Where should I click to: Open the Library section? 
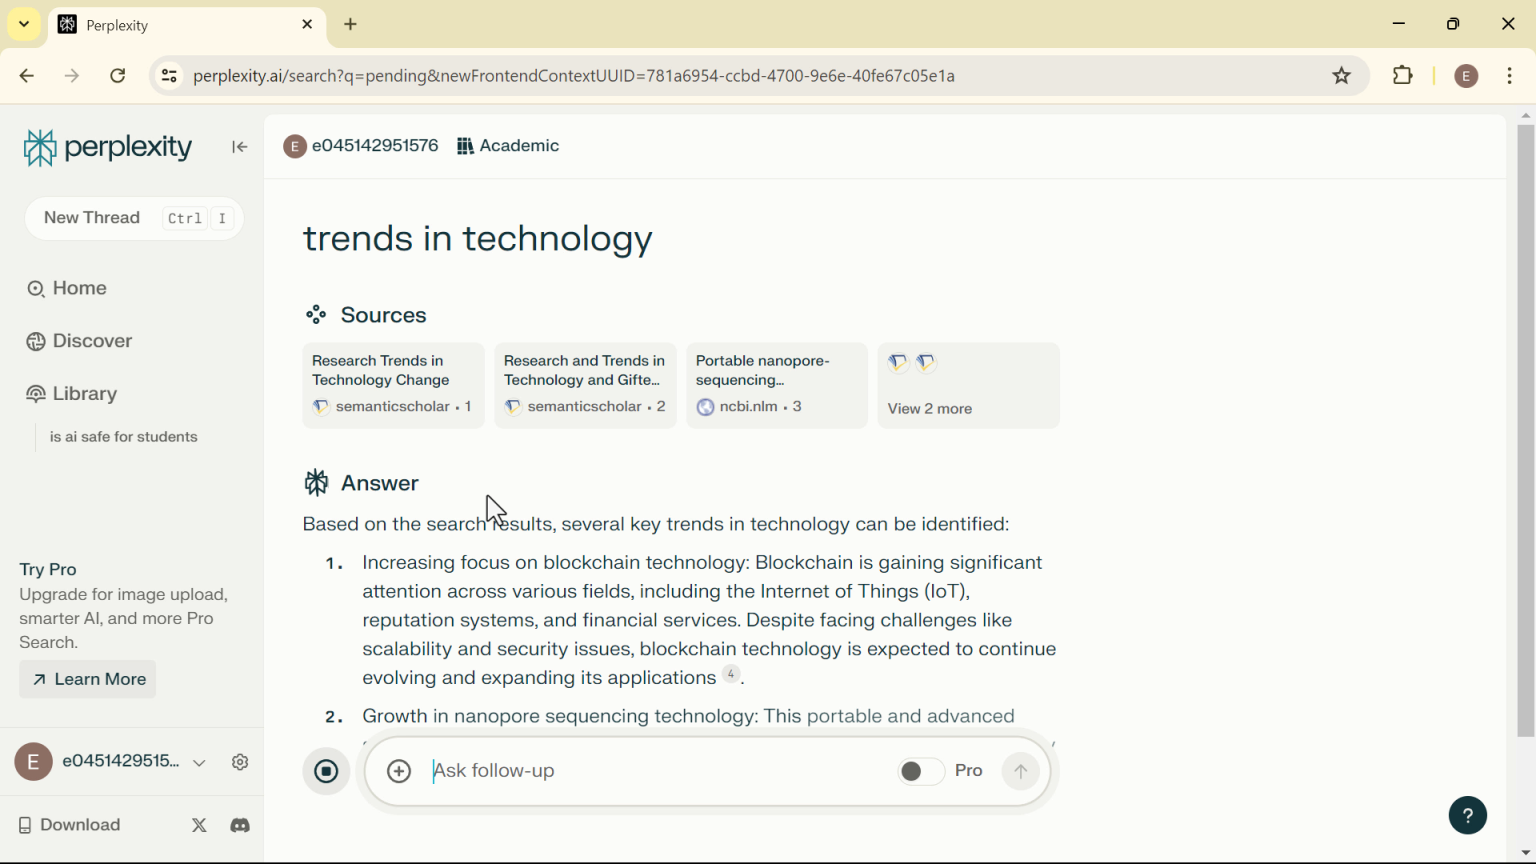tap(84, 393)
